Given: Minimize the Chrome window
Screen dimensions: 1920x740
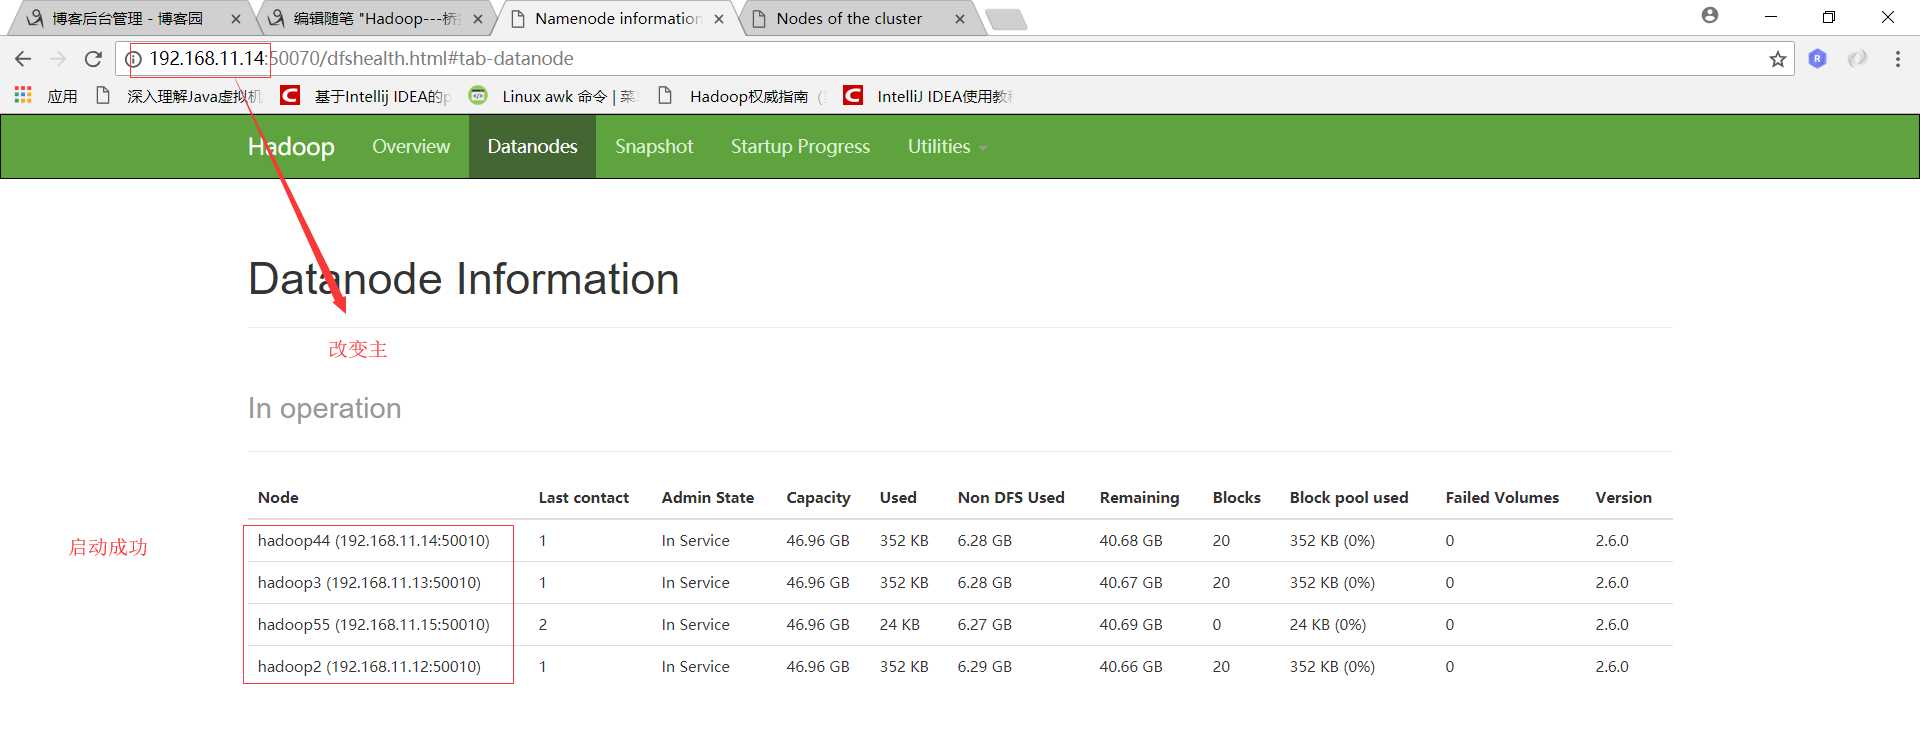Looking at the screenshot, I should coord(1770,17).
